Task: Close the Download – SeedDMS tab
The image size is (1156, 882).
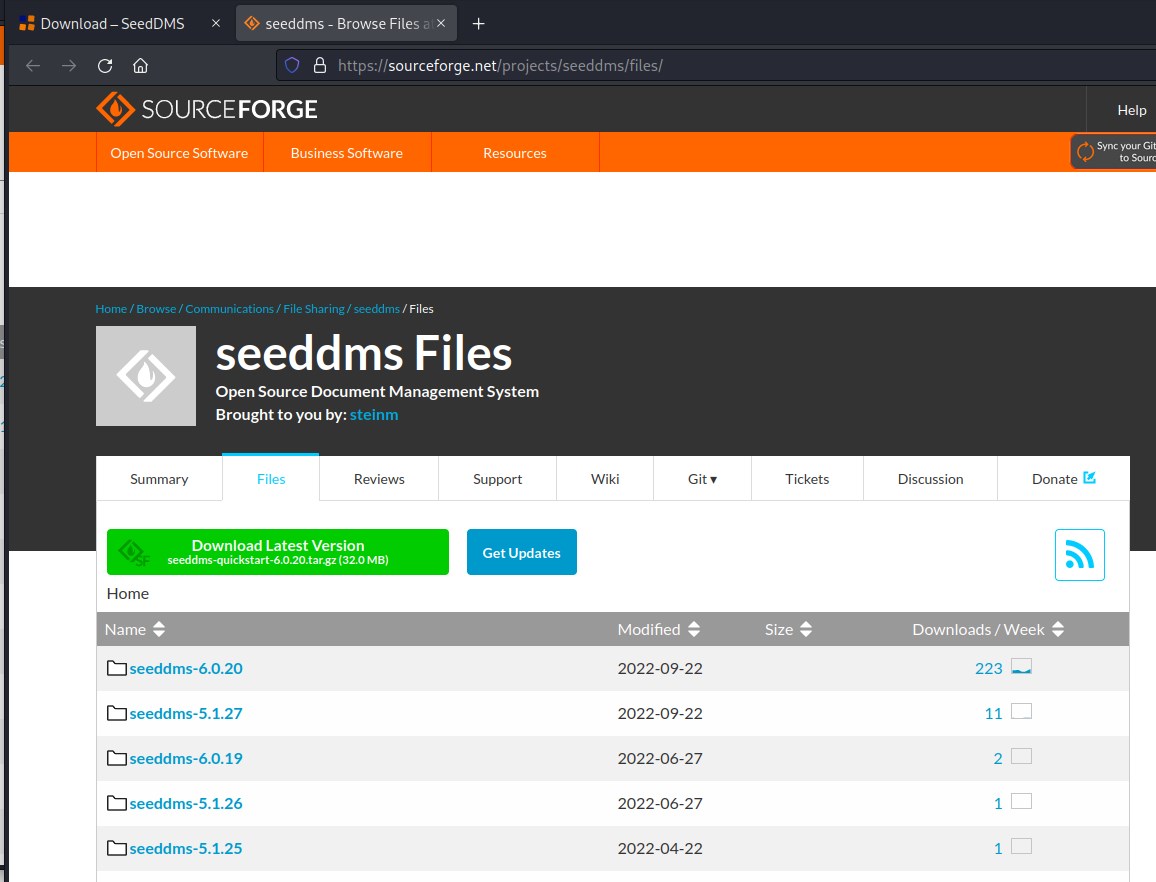Action: 216,23
